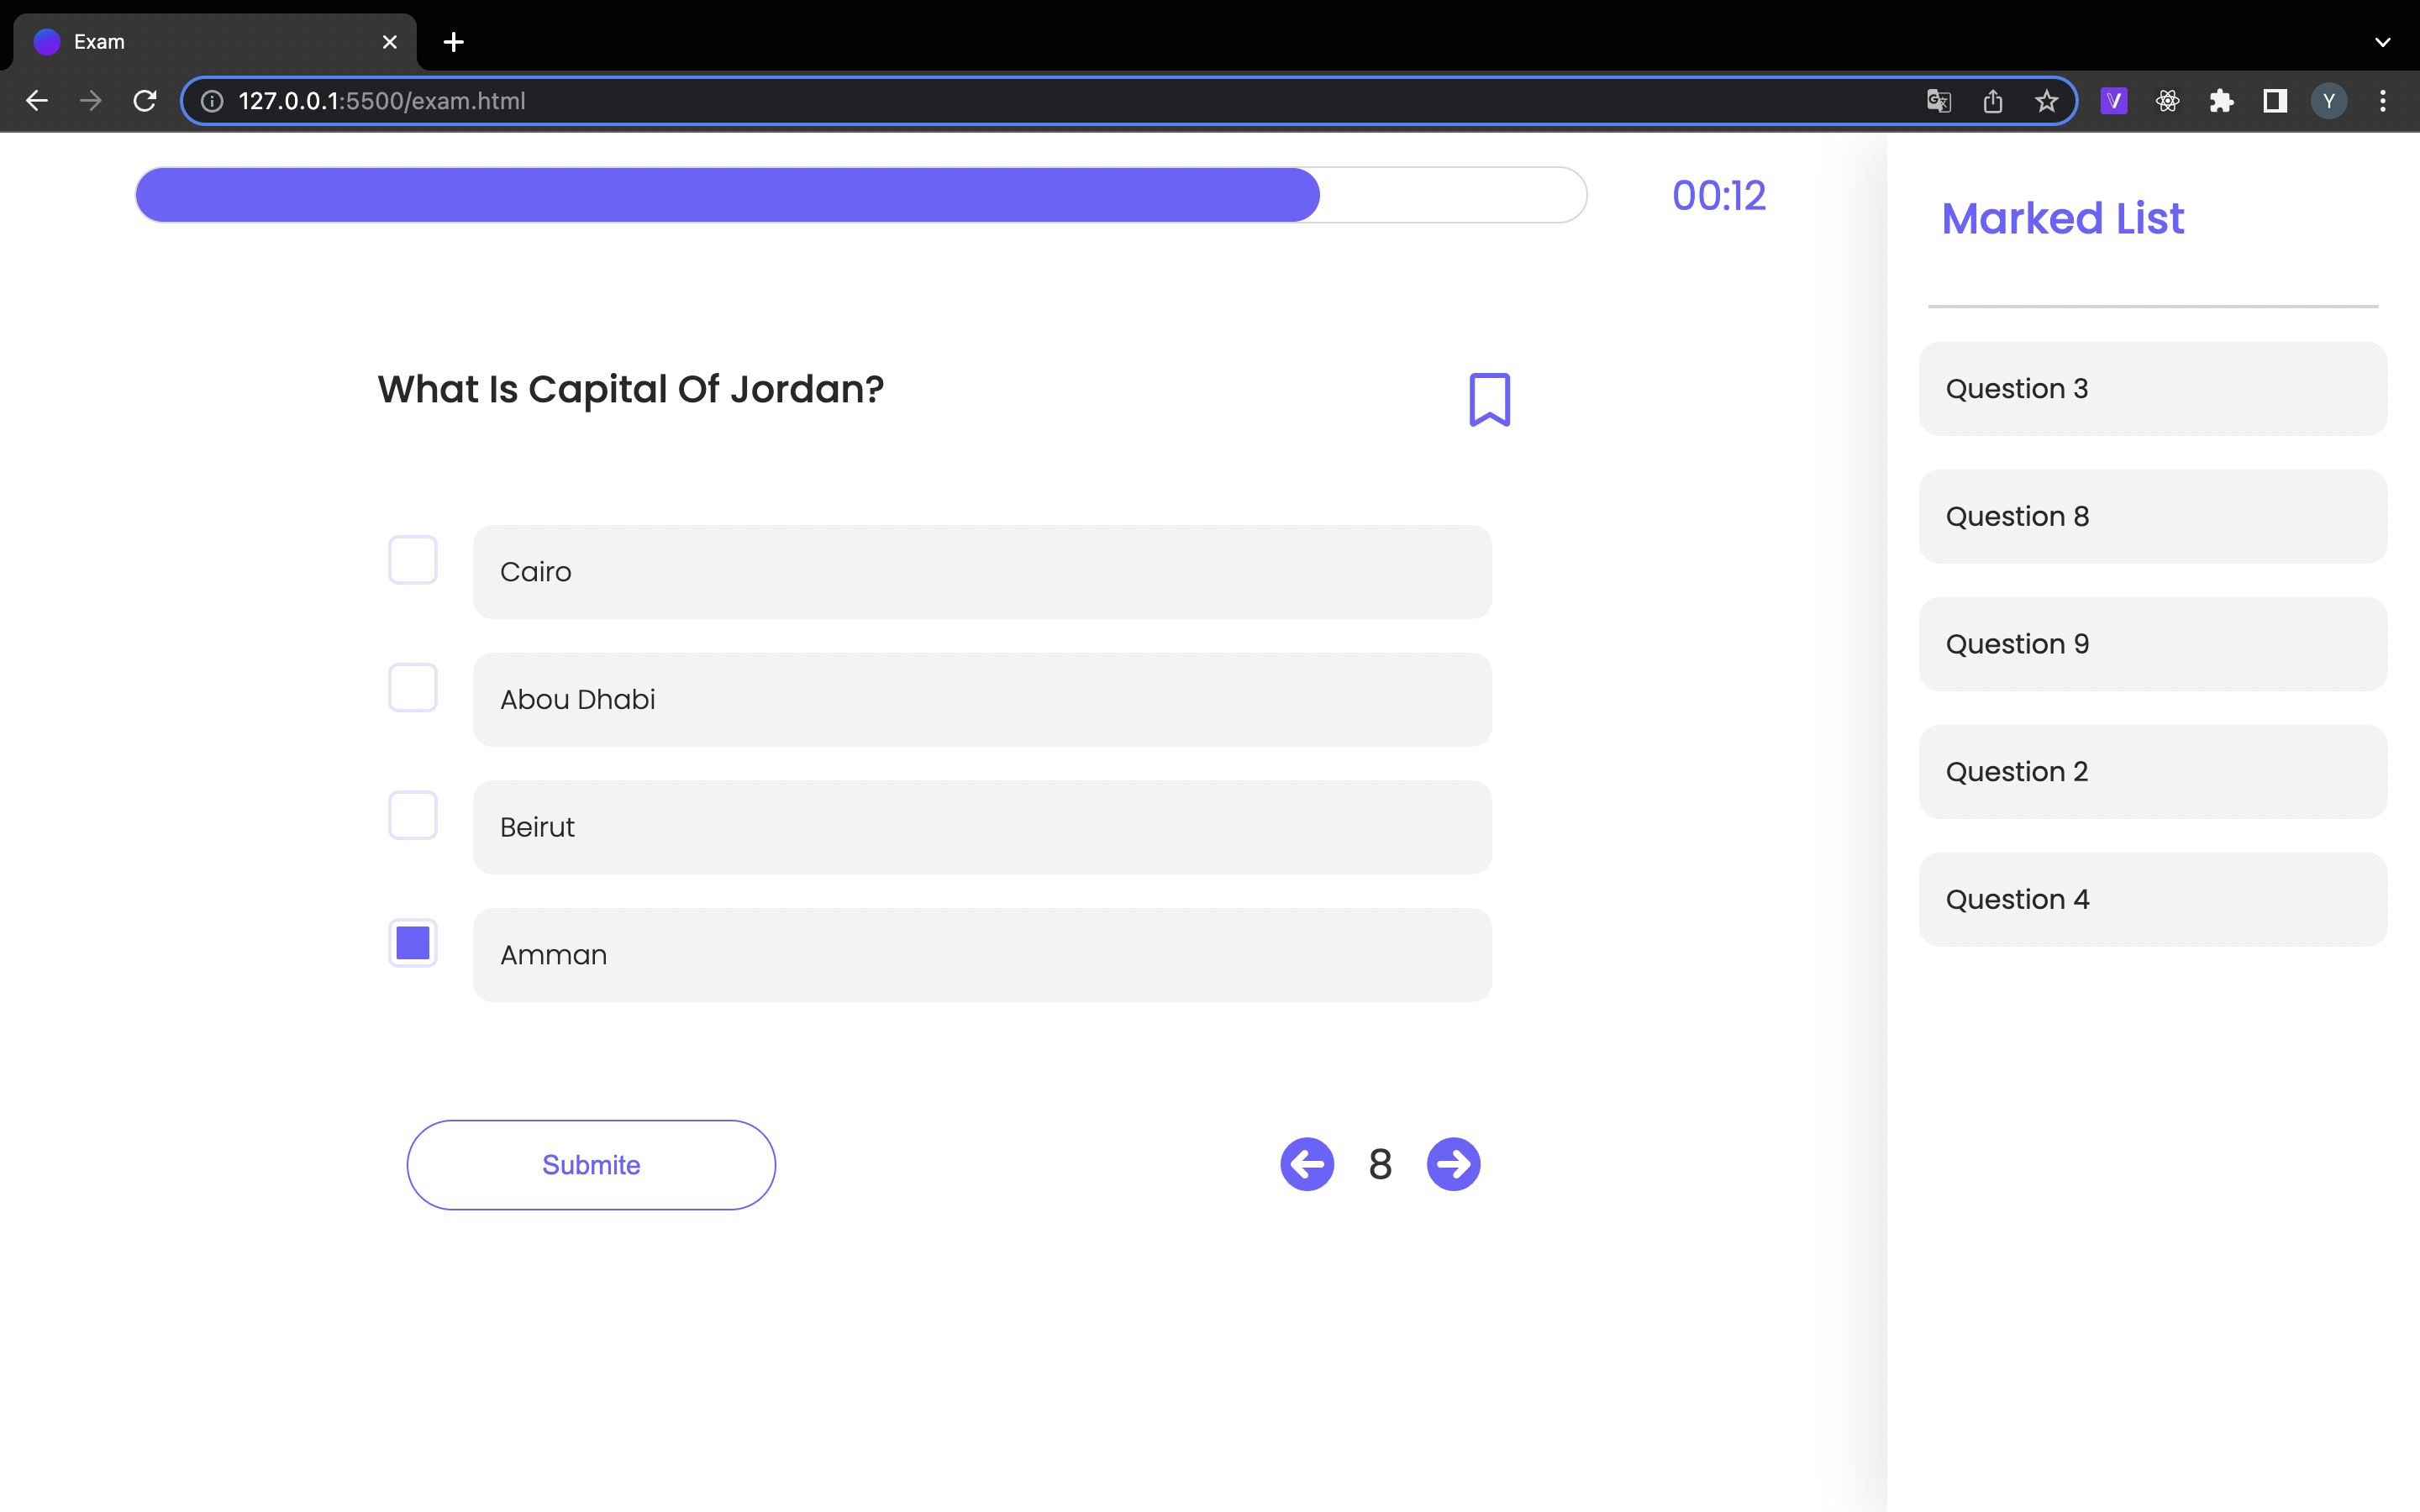The width and height of the screenshot is (2420, 1512).
Task: Open the site info panel in address bar
Action: [211, 100]
